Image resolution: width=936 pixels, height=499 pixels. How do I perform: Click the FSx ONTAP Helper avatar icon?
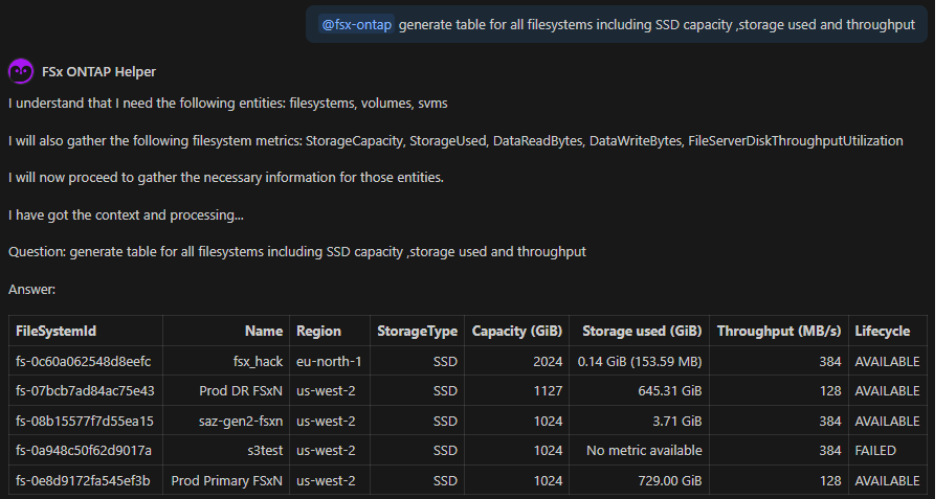(21, 72)
